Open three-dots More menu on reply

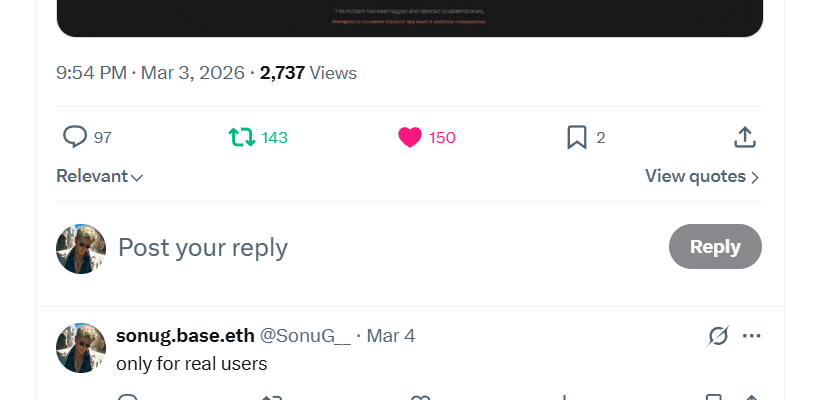[751, 336]
